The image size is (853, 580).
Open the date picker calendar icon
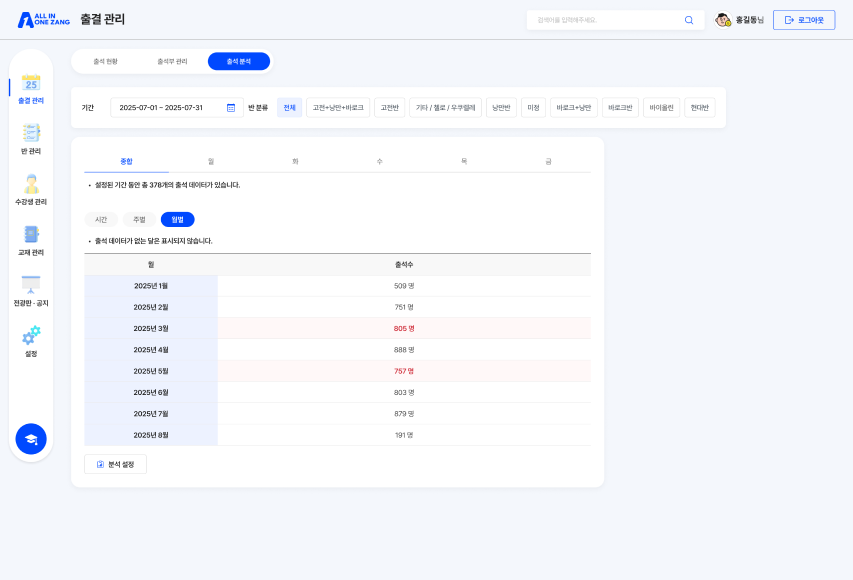231,108
